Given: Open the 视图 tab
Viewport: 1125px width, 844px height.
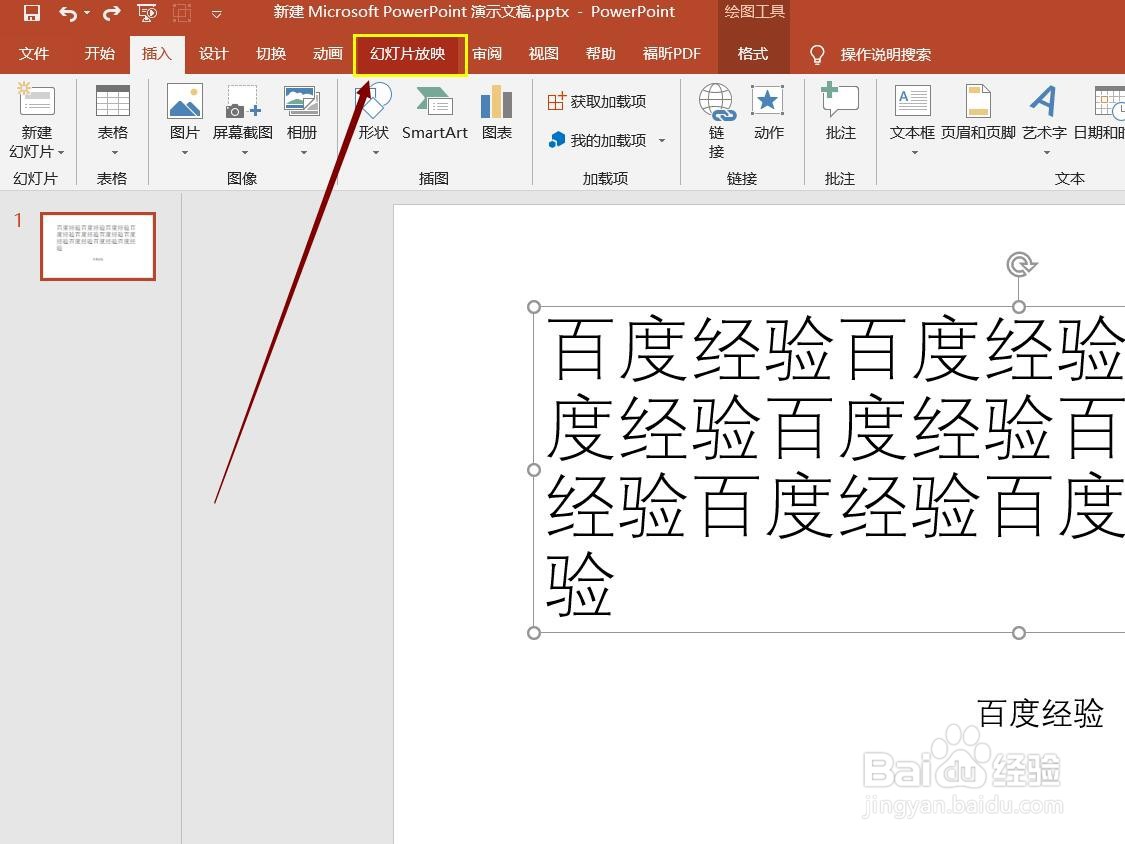Looking at the screenshot, I should pos(543,54).
